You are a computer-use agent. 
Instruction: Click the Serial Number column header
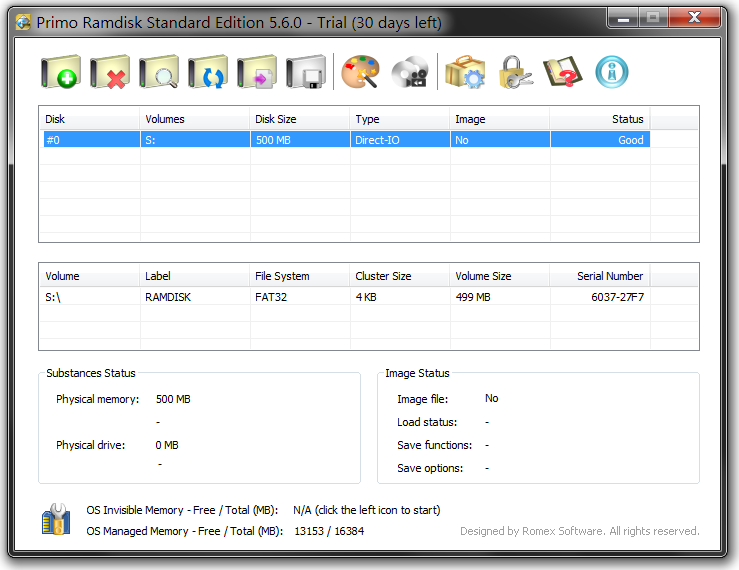coord(599,276)
